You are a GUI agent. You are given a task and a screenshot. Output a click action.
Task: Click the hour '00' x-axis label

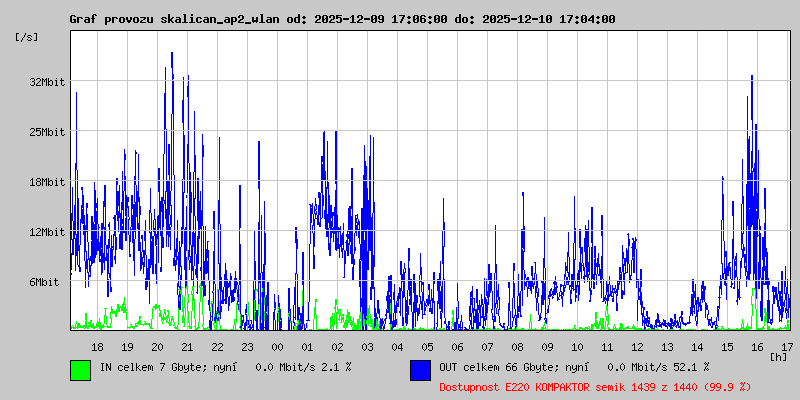click(x=277, y=347)
